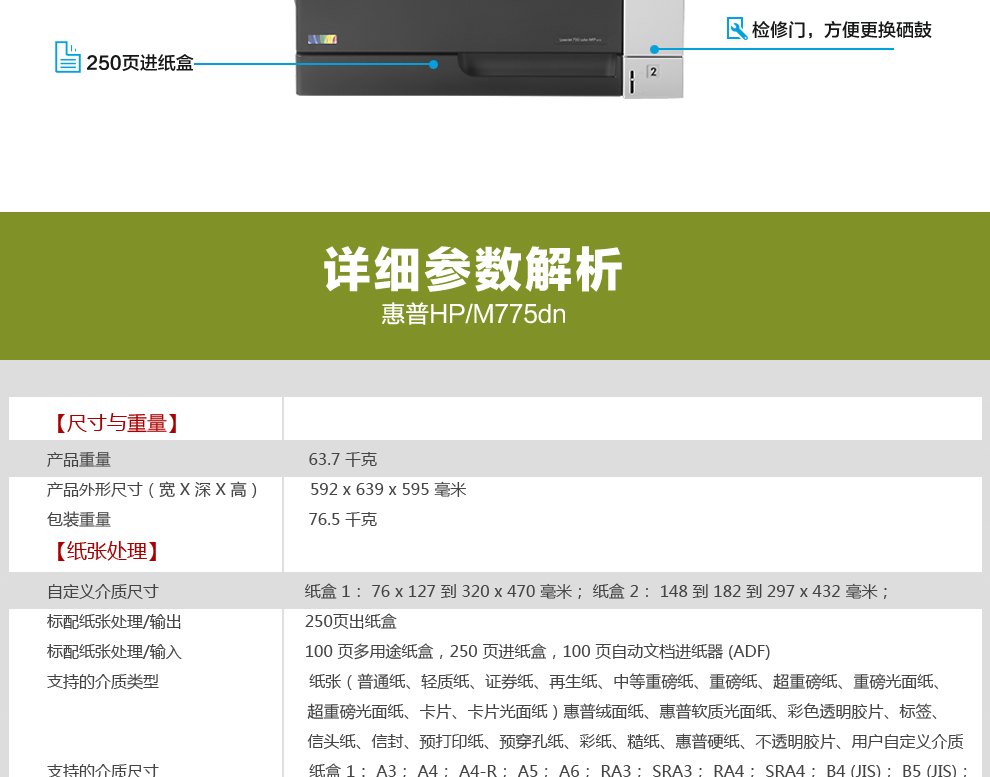The width and height of the screenshot is (990, 777).
Task: Click the blue dot on the maintenance door
Action: [655, 49]
